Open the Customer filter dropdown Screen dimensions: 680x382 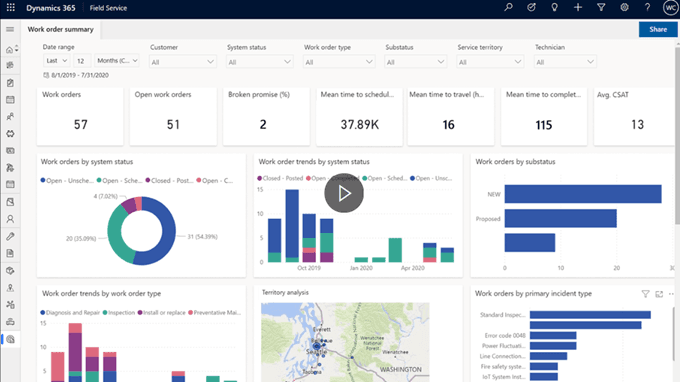[x=183, y=62]
